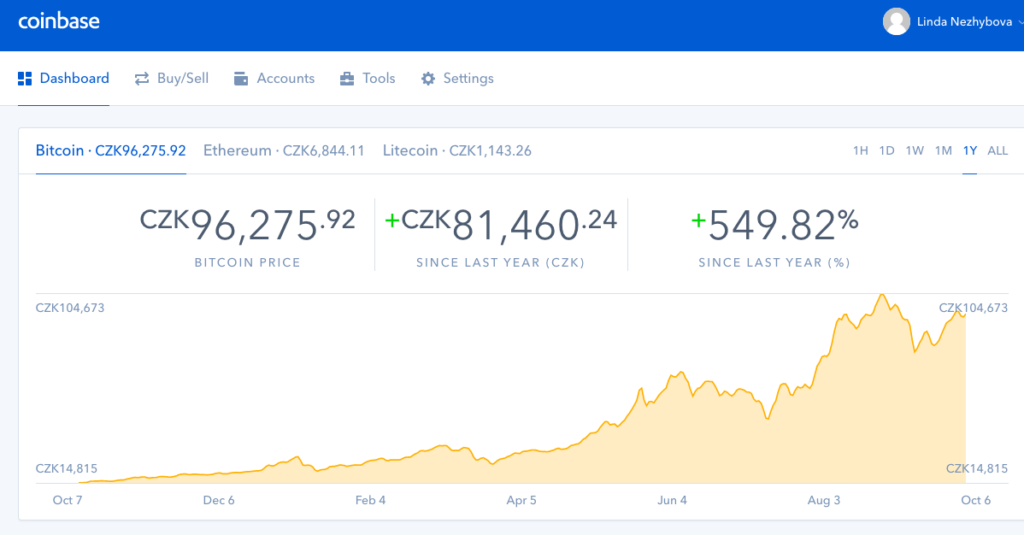1024x535 pixels.
Task: Click the Settings gear icon
Action: 428,78
